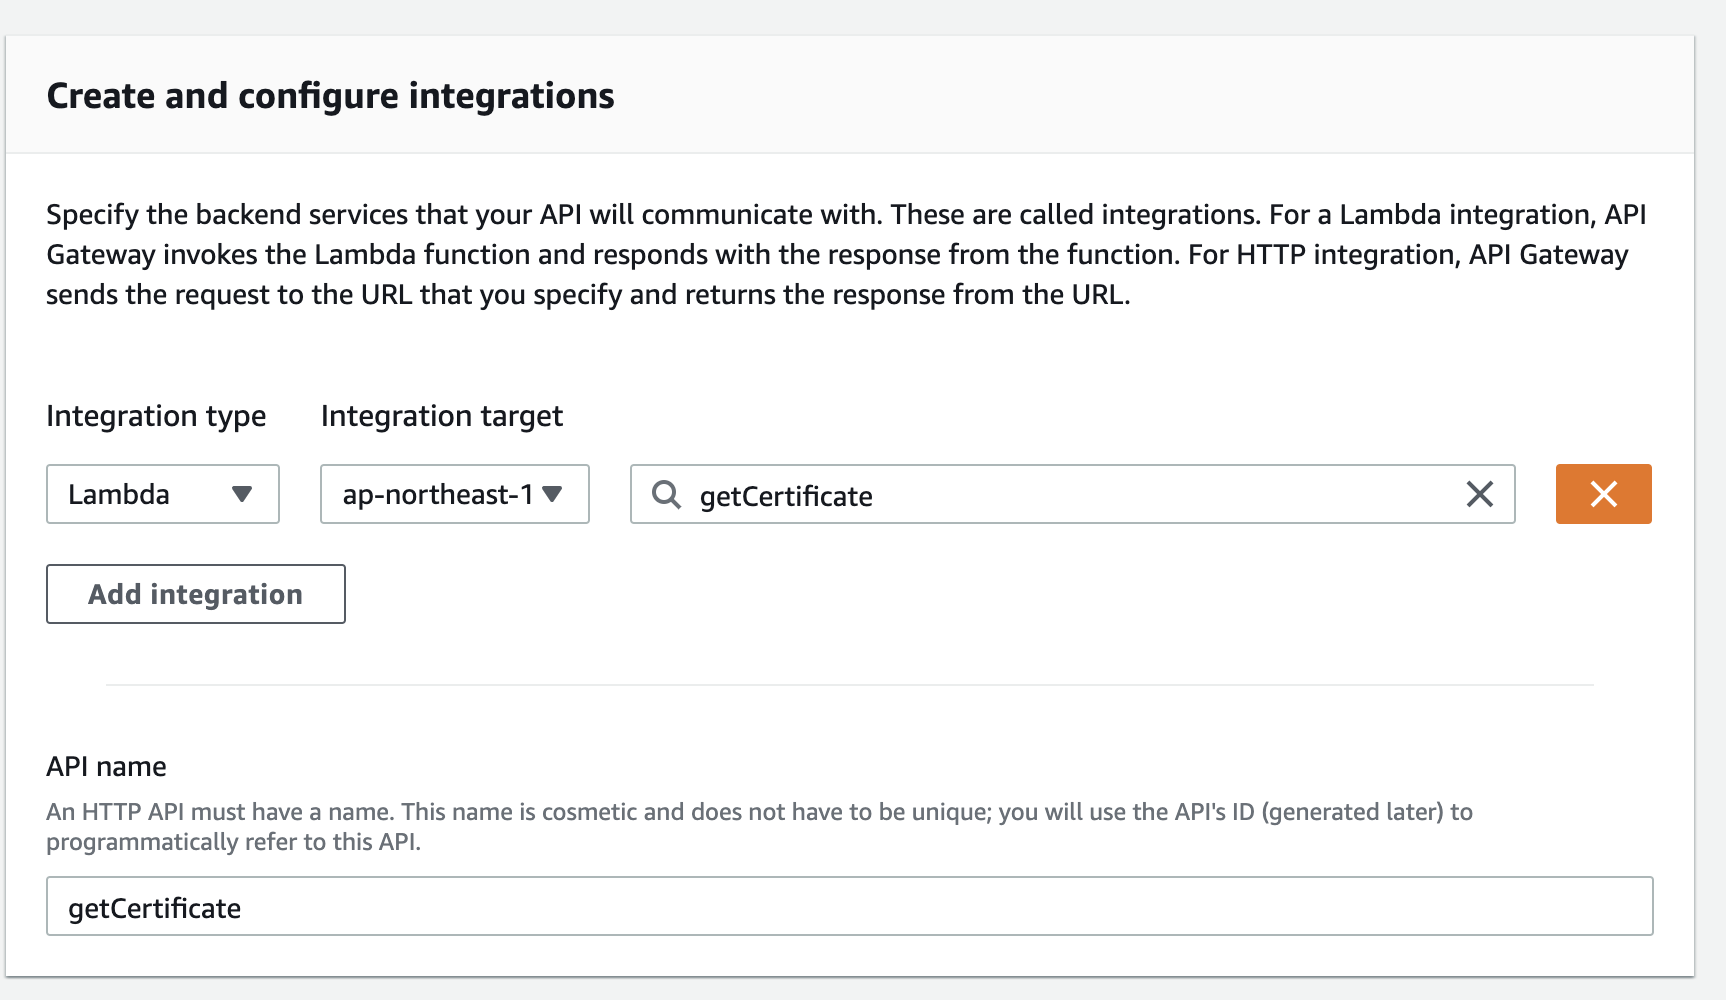Image resolution: width=1726 pixels, height=1000 pixels.
Task: Click the Integration type dropdown arrow
Action: click(x=241, y=494)
